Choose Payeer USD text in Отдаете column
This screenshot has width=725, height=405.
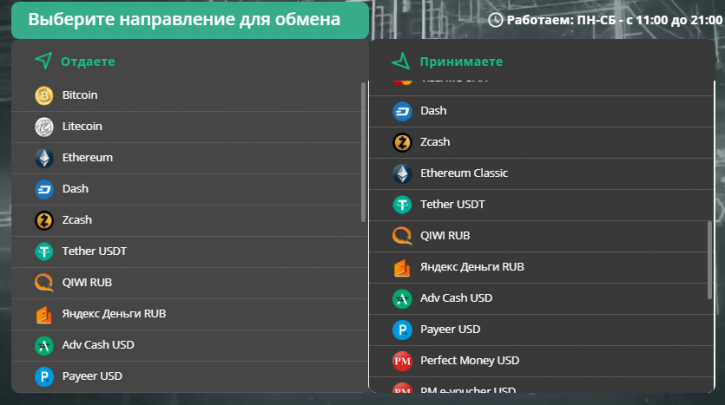(x=92, y=376)
